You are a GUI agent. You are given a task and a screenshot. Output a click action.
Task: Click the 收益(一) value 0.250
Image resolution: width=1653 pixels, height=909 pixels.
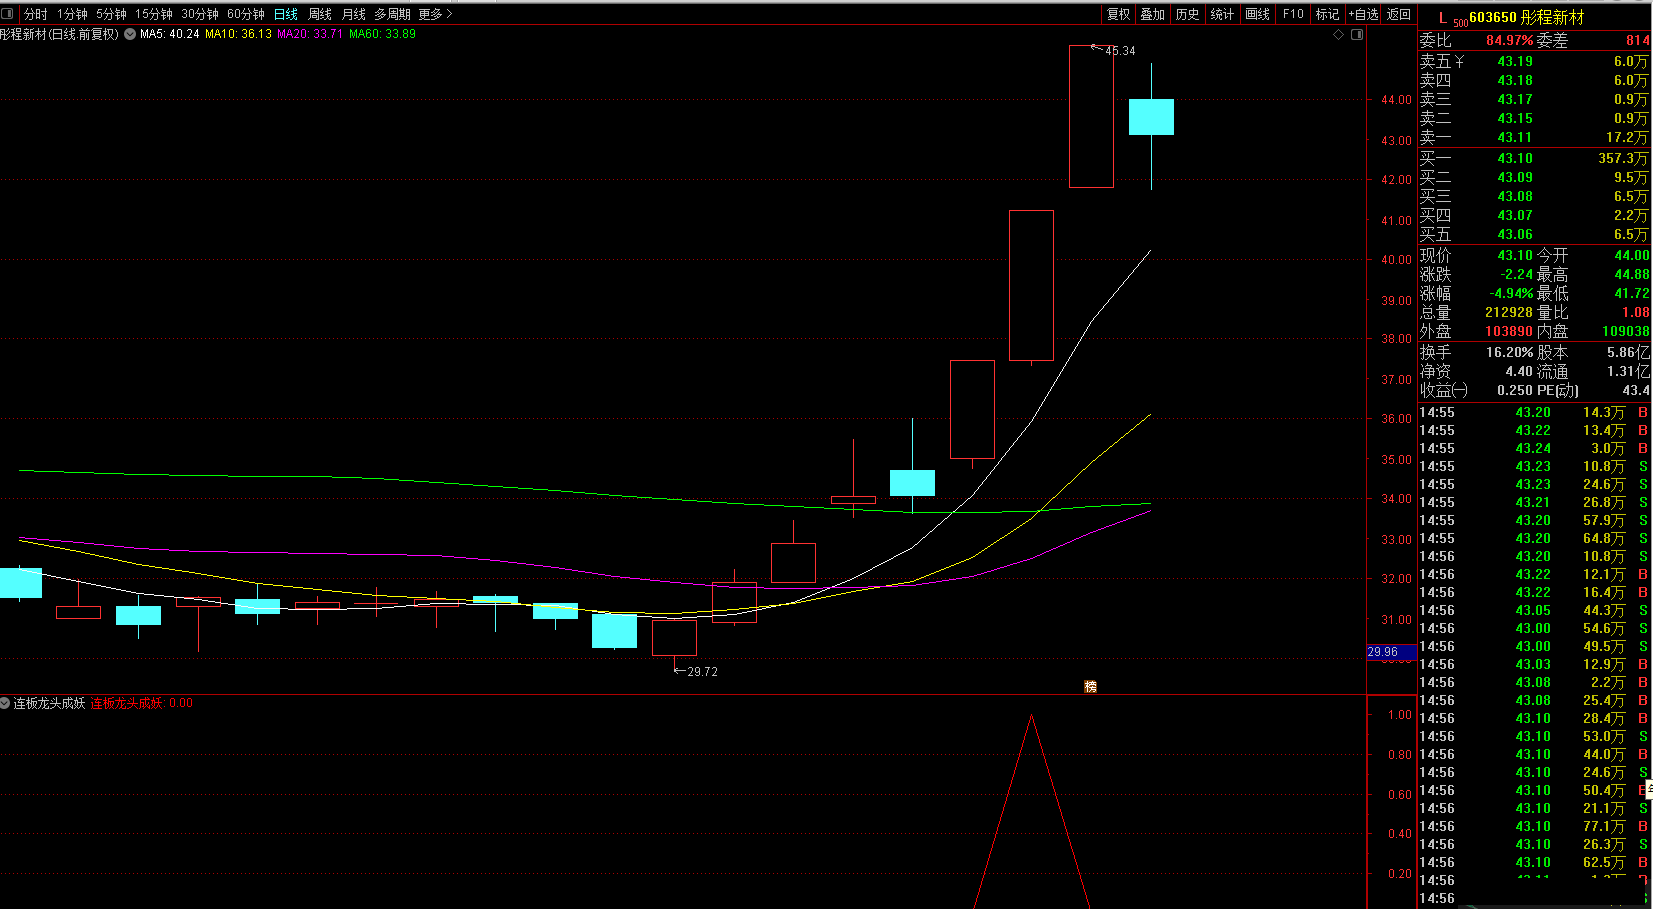(x=1514, y=390)
